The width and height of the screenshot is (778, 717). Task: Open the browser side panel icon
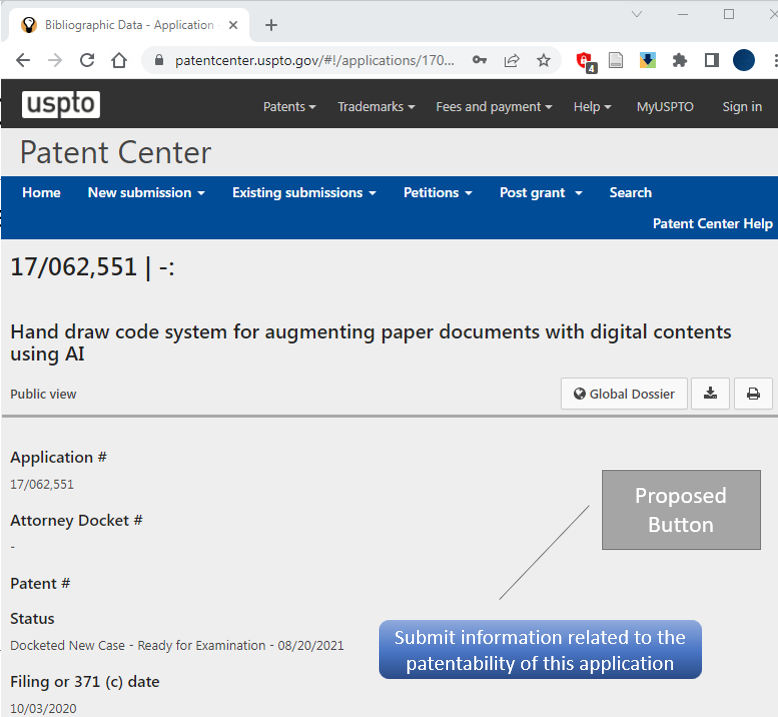click(711, 60)
